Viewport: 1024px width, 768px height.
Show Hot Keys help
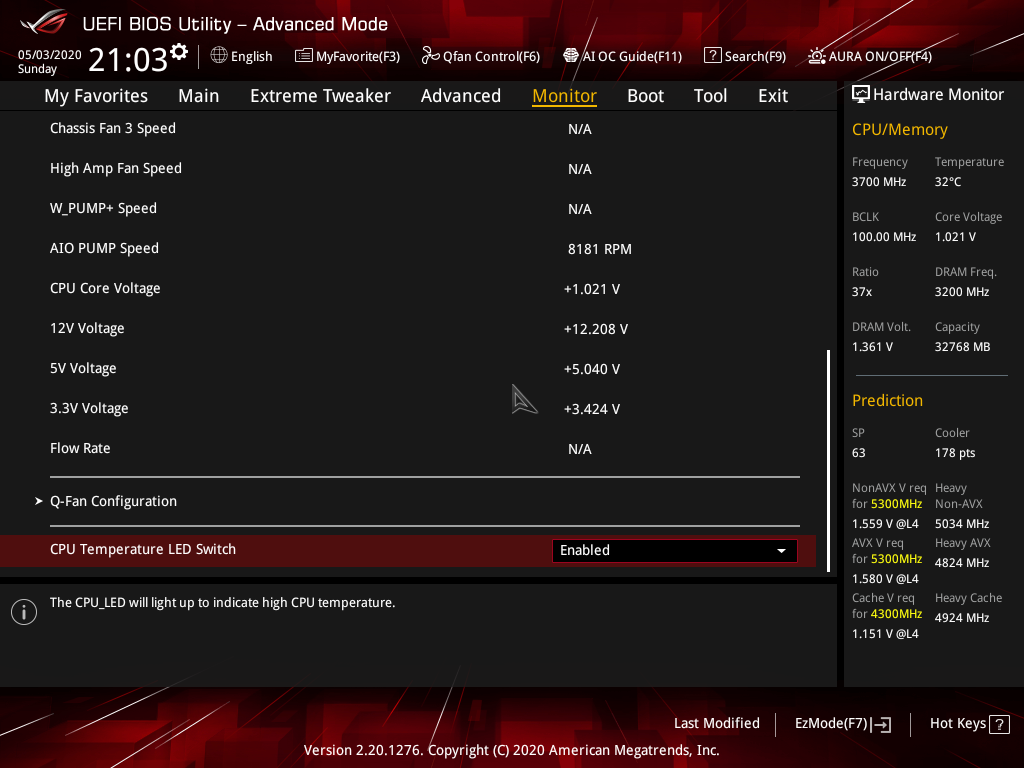[969, 724]
